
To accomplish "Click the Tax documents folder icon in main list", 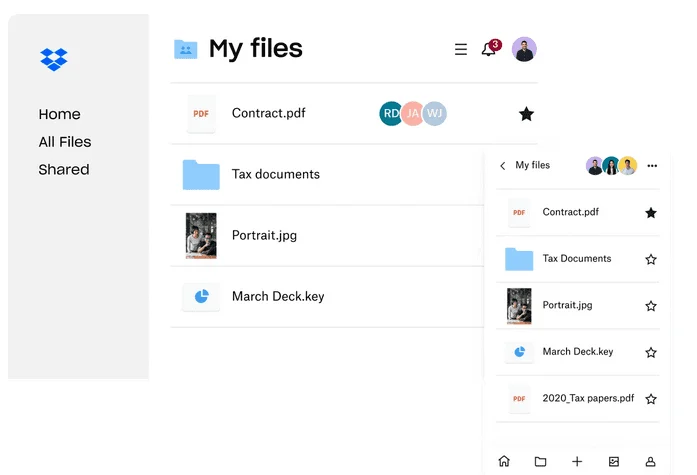I will pyautogui.click(x=201, y=175).
